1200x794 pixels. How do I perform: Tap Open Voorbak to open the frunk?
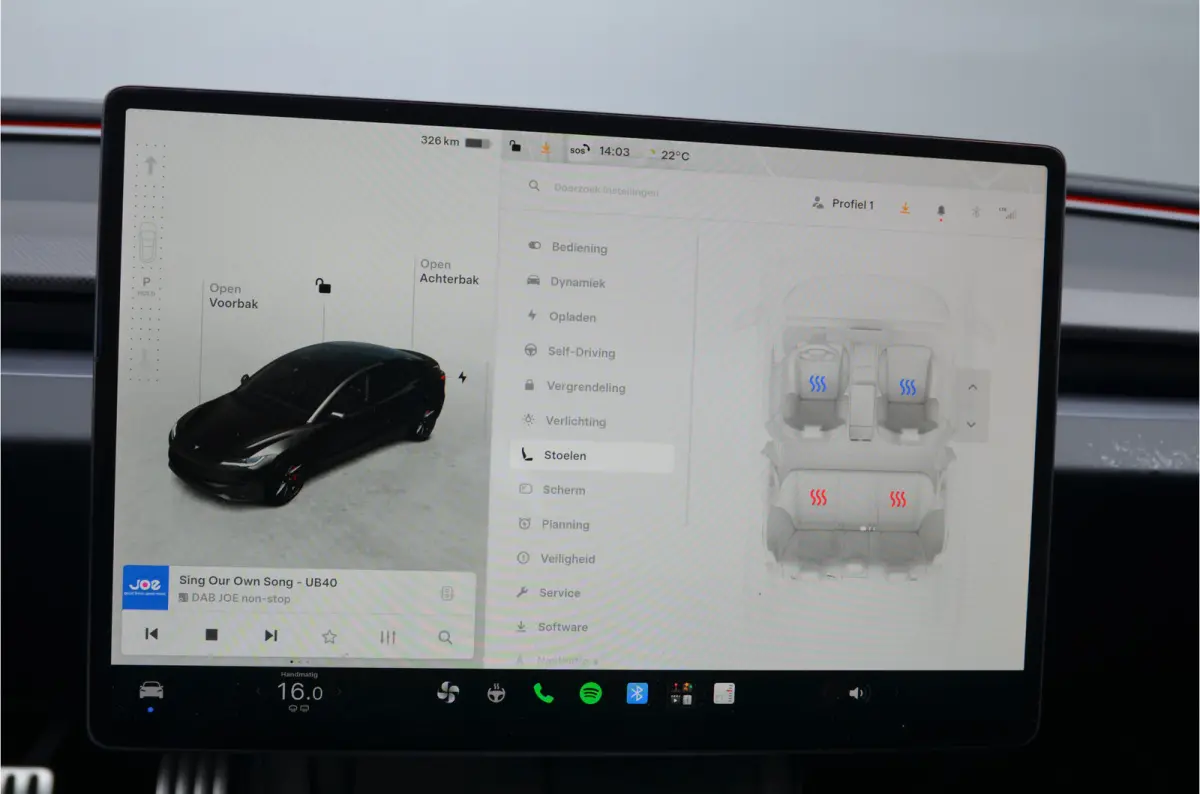(x=232, y=296)
